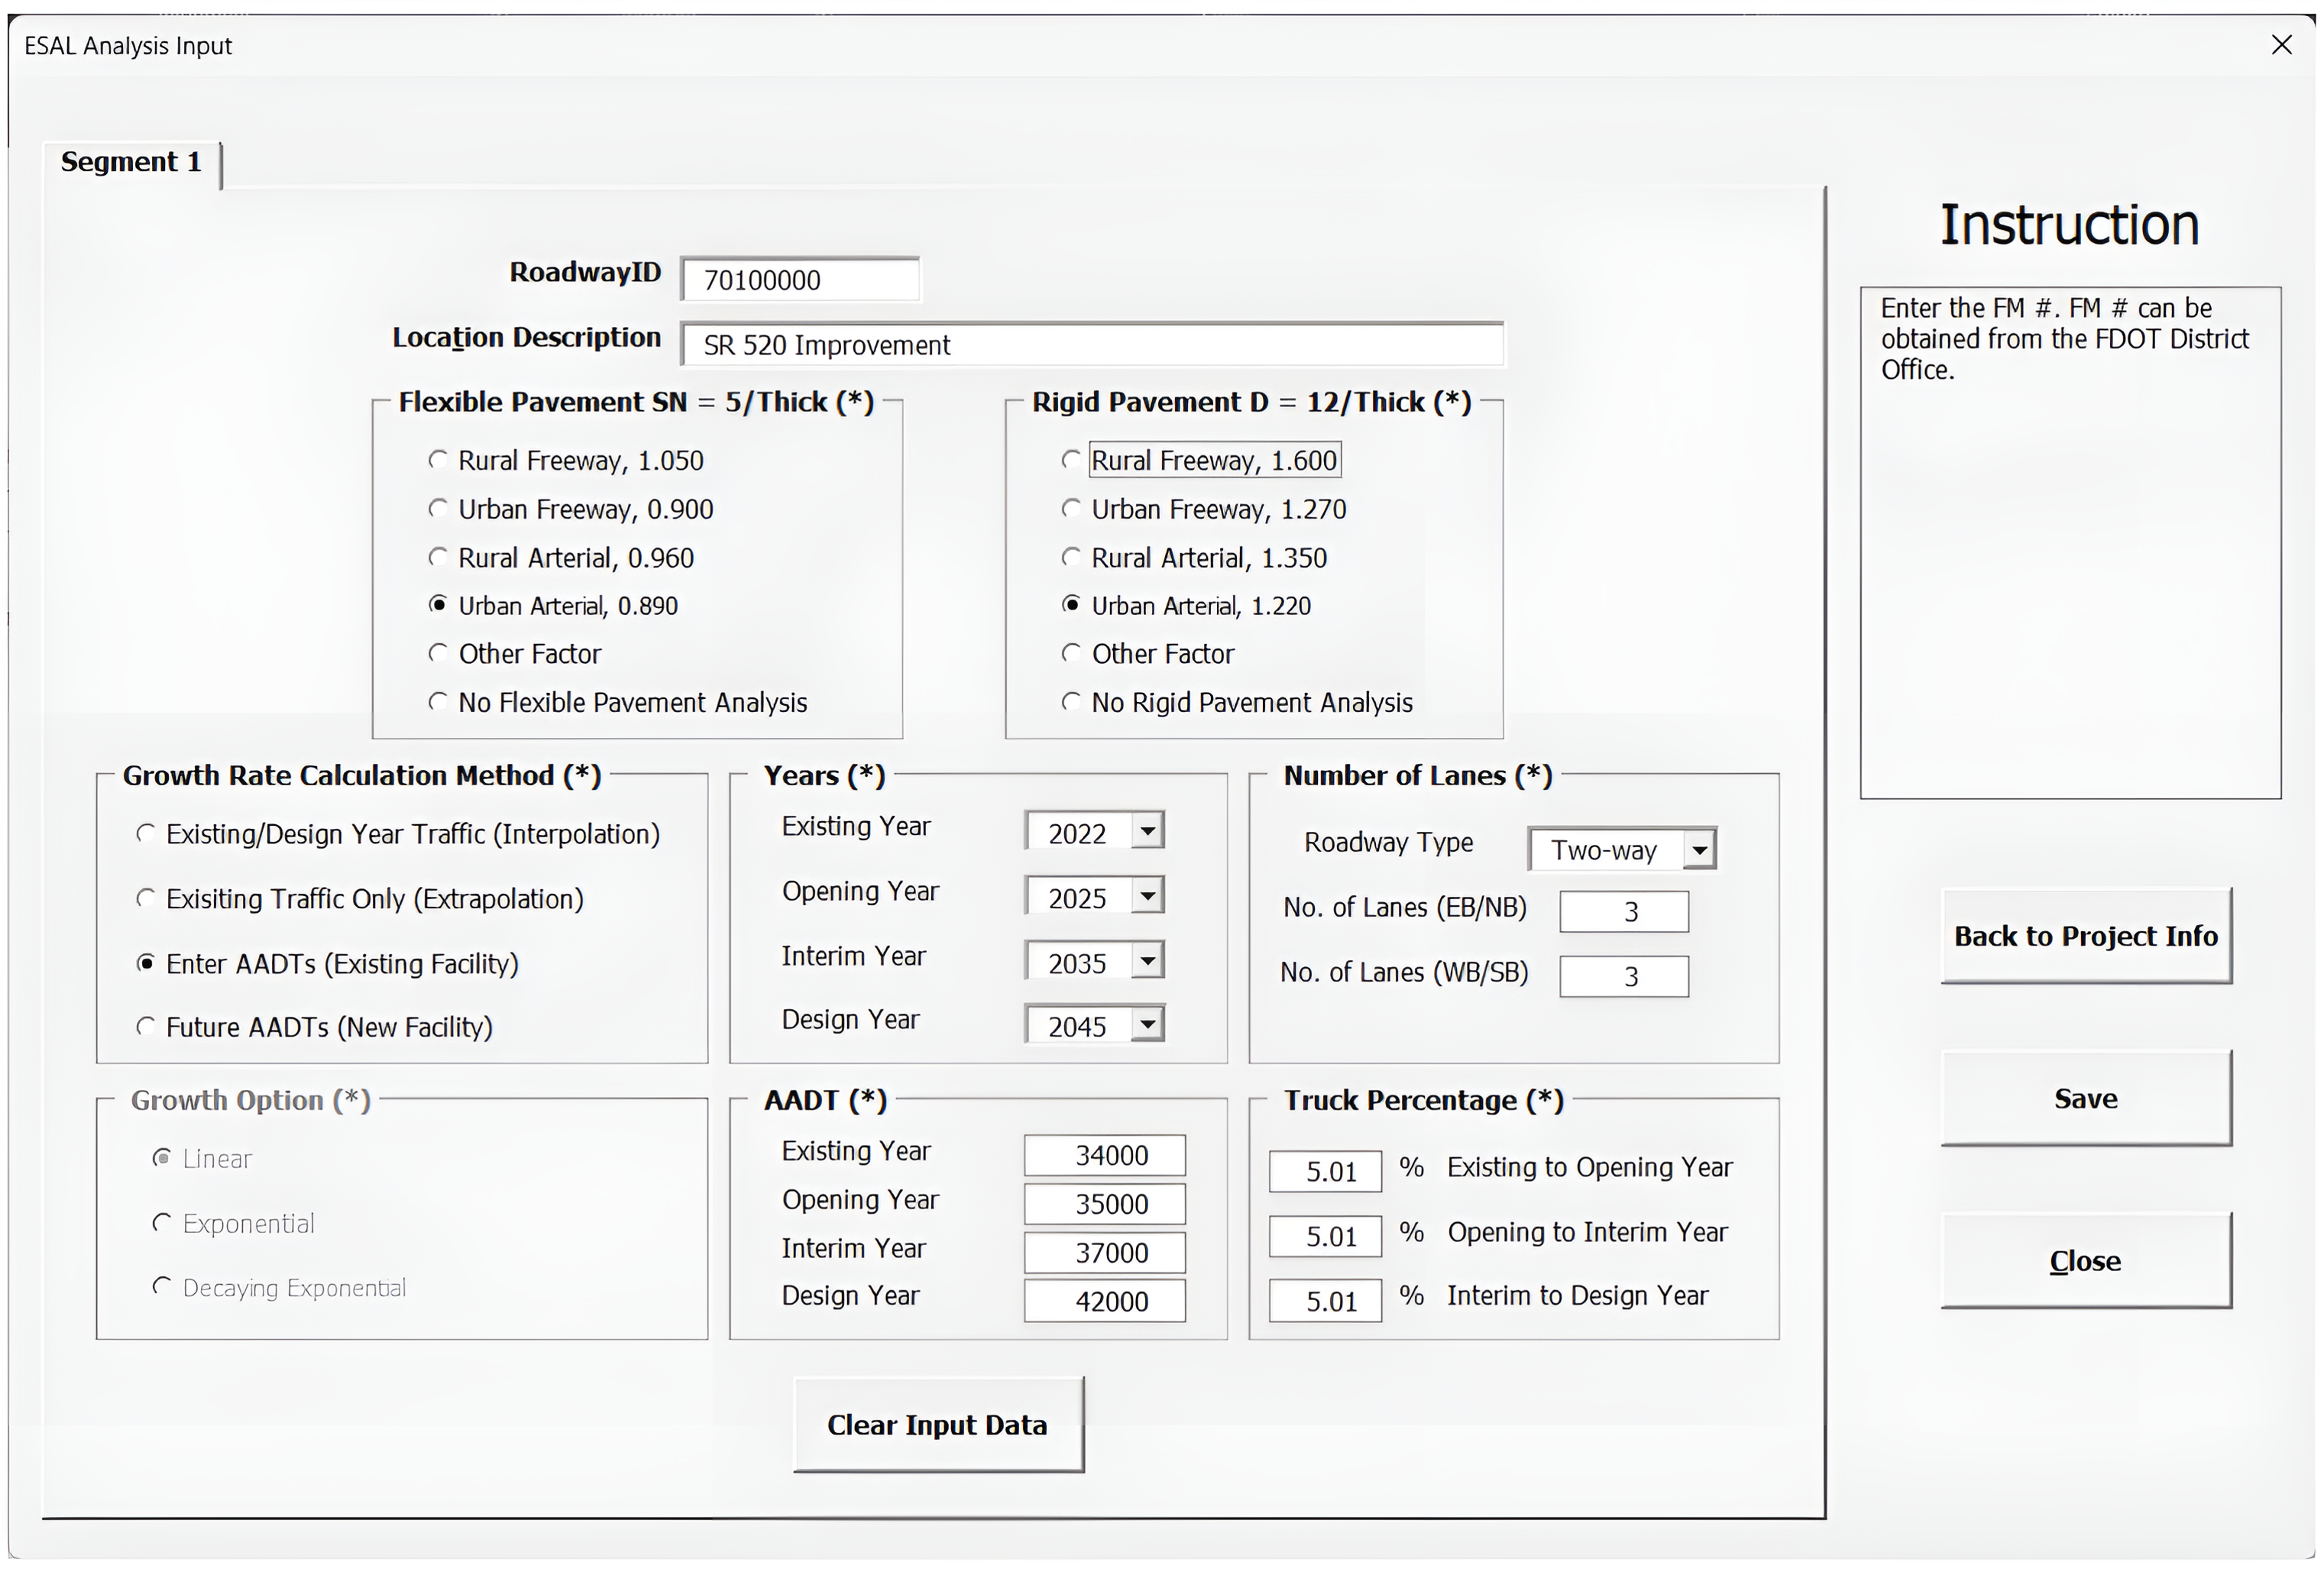Close the ESAL Analysis Input window
This screenshot has height=1569, width=2324.
(2281, 45)
